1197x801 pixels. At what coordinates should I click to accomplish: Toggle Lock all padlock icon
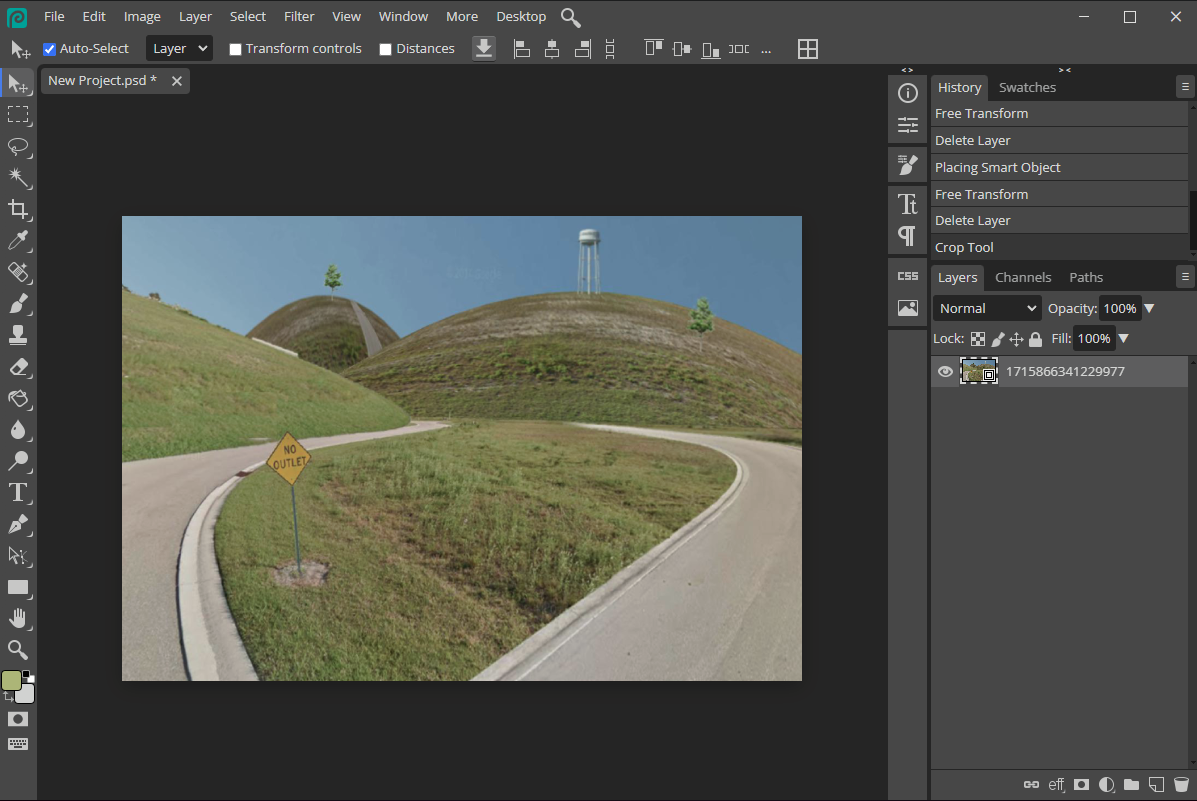(x=1035, y=339)
